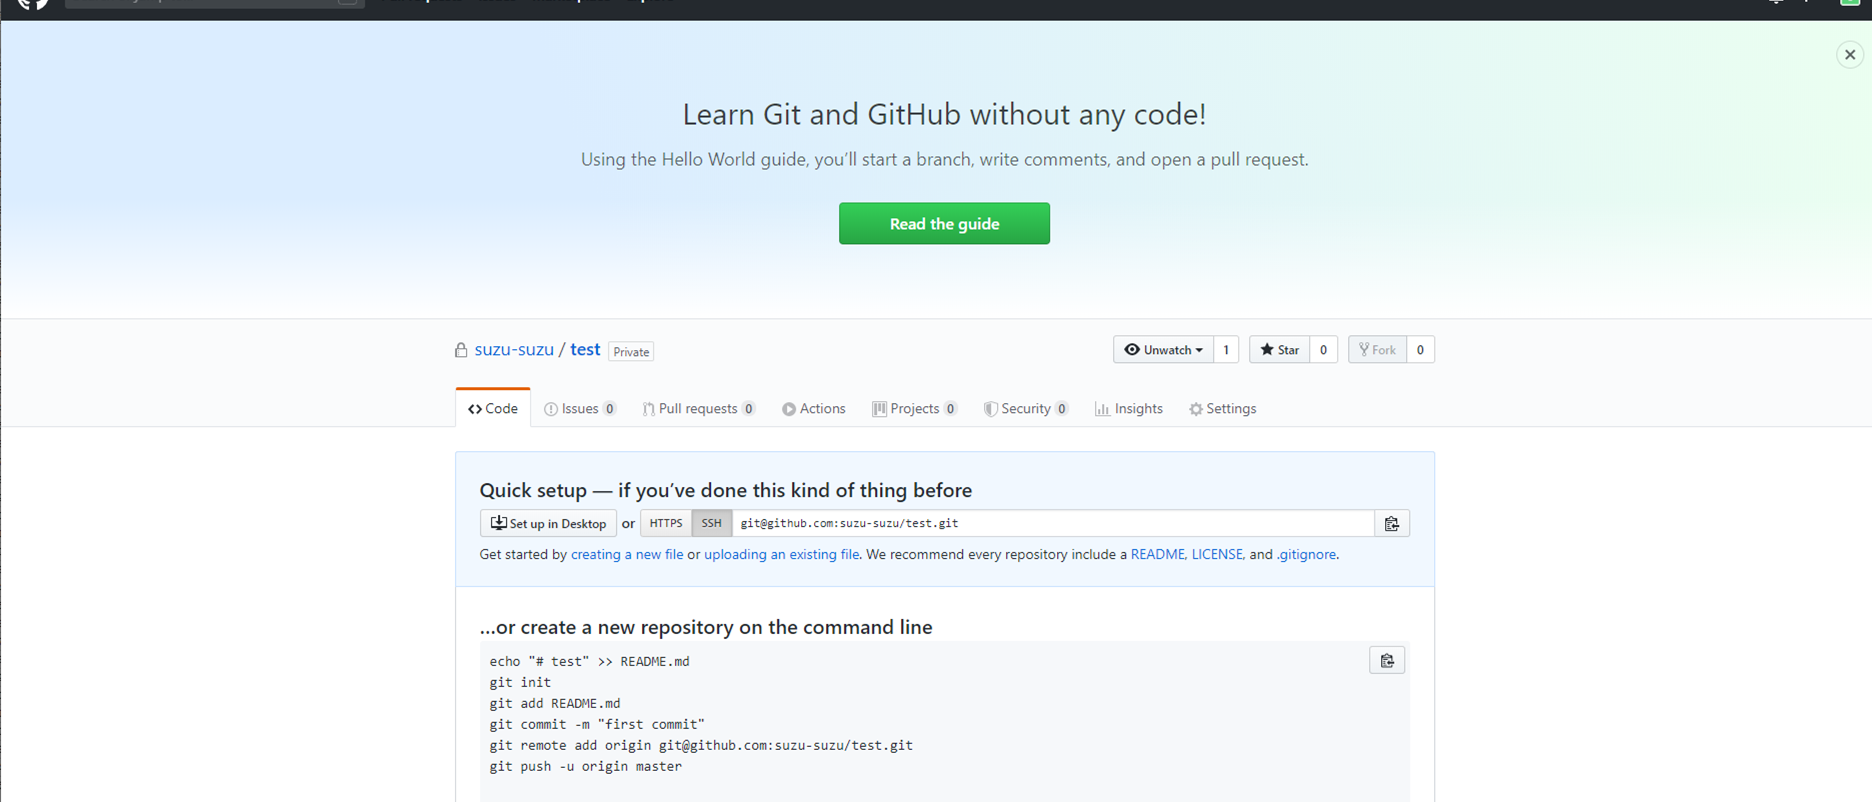The height and width of the screenshot is (802, 1872).
Task: Click the 'git remote add origin' line
Action: [x=701, y=745]
